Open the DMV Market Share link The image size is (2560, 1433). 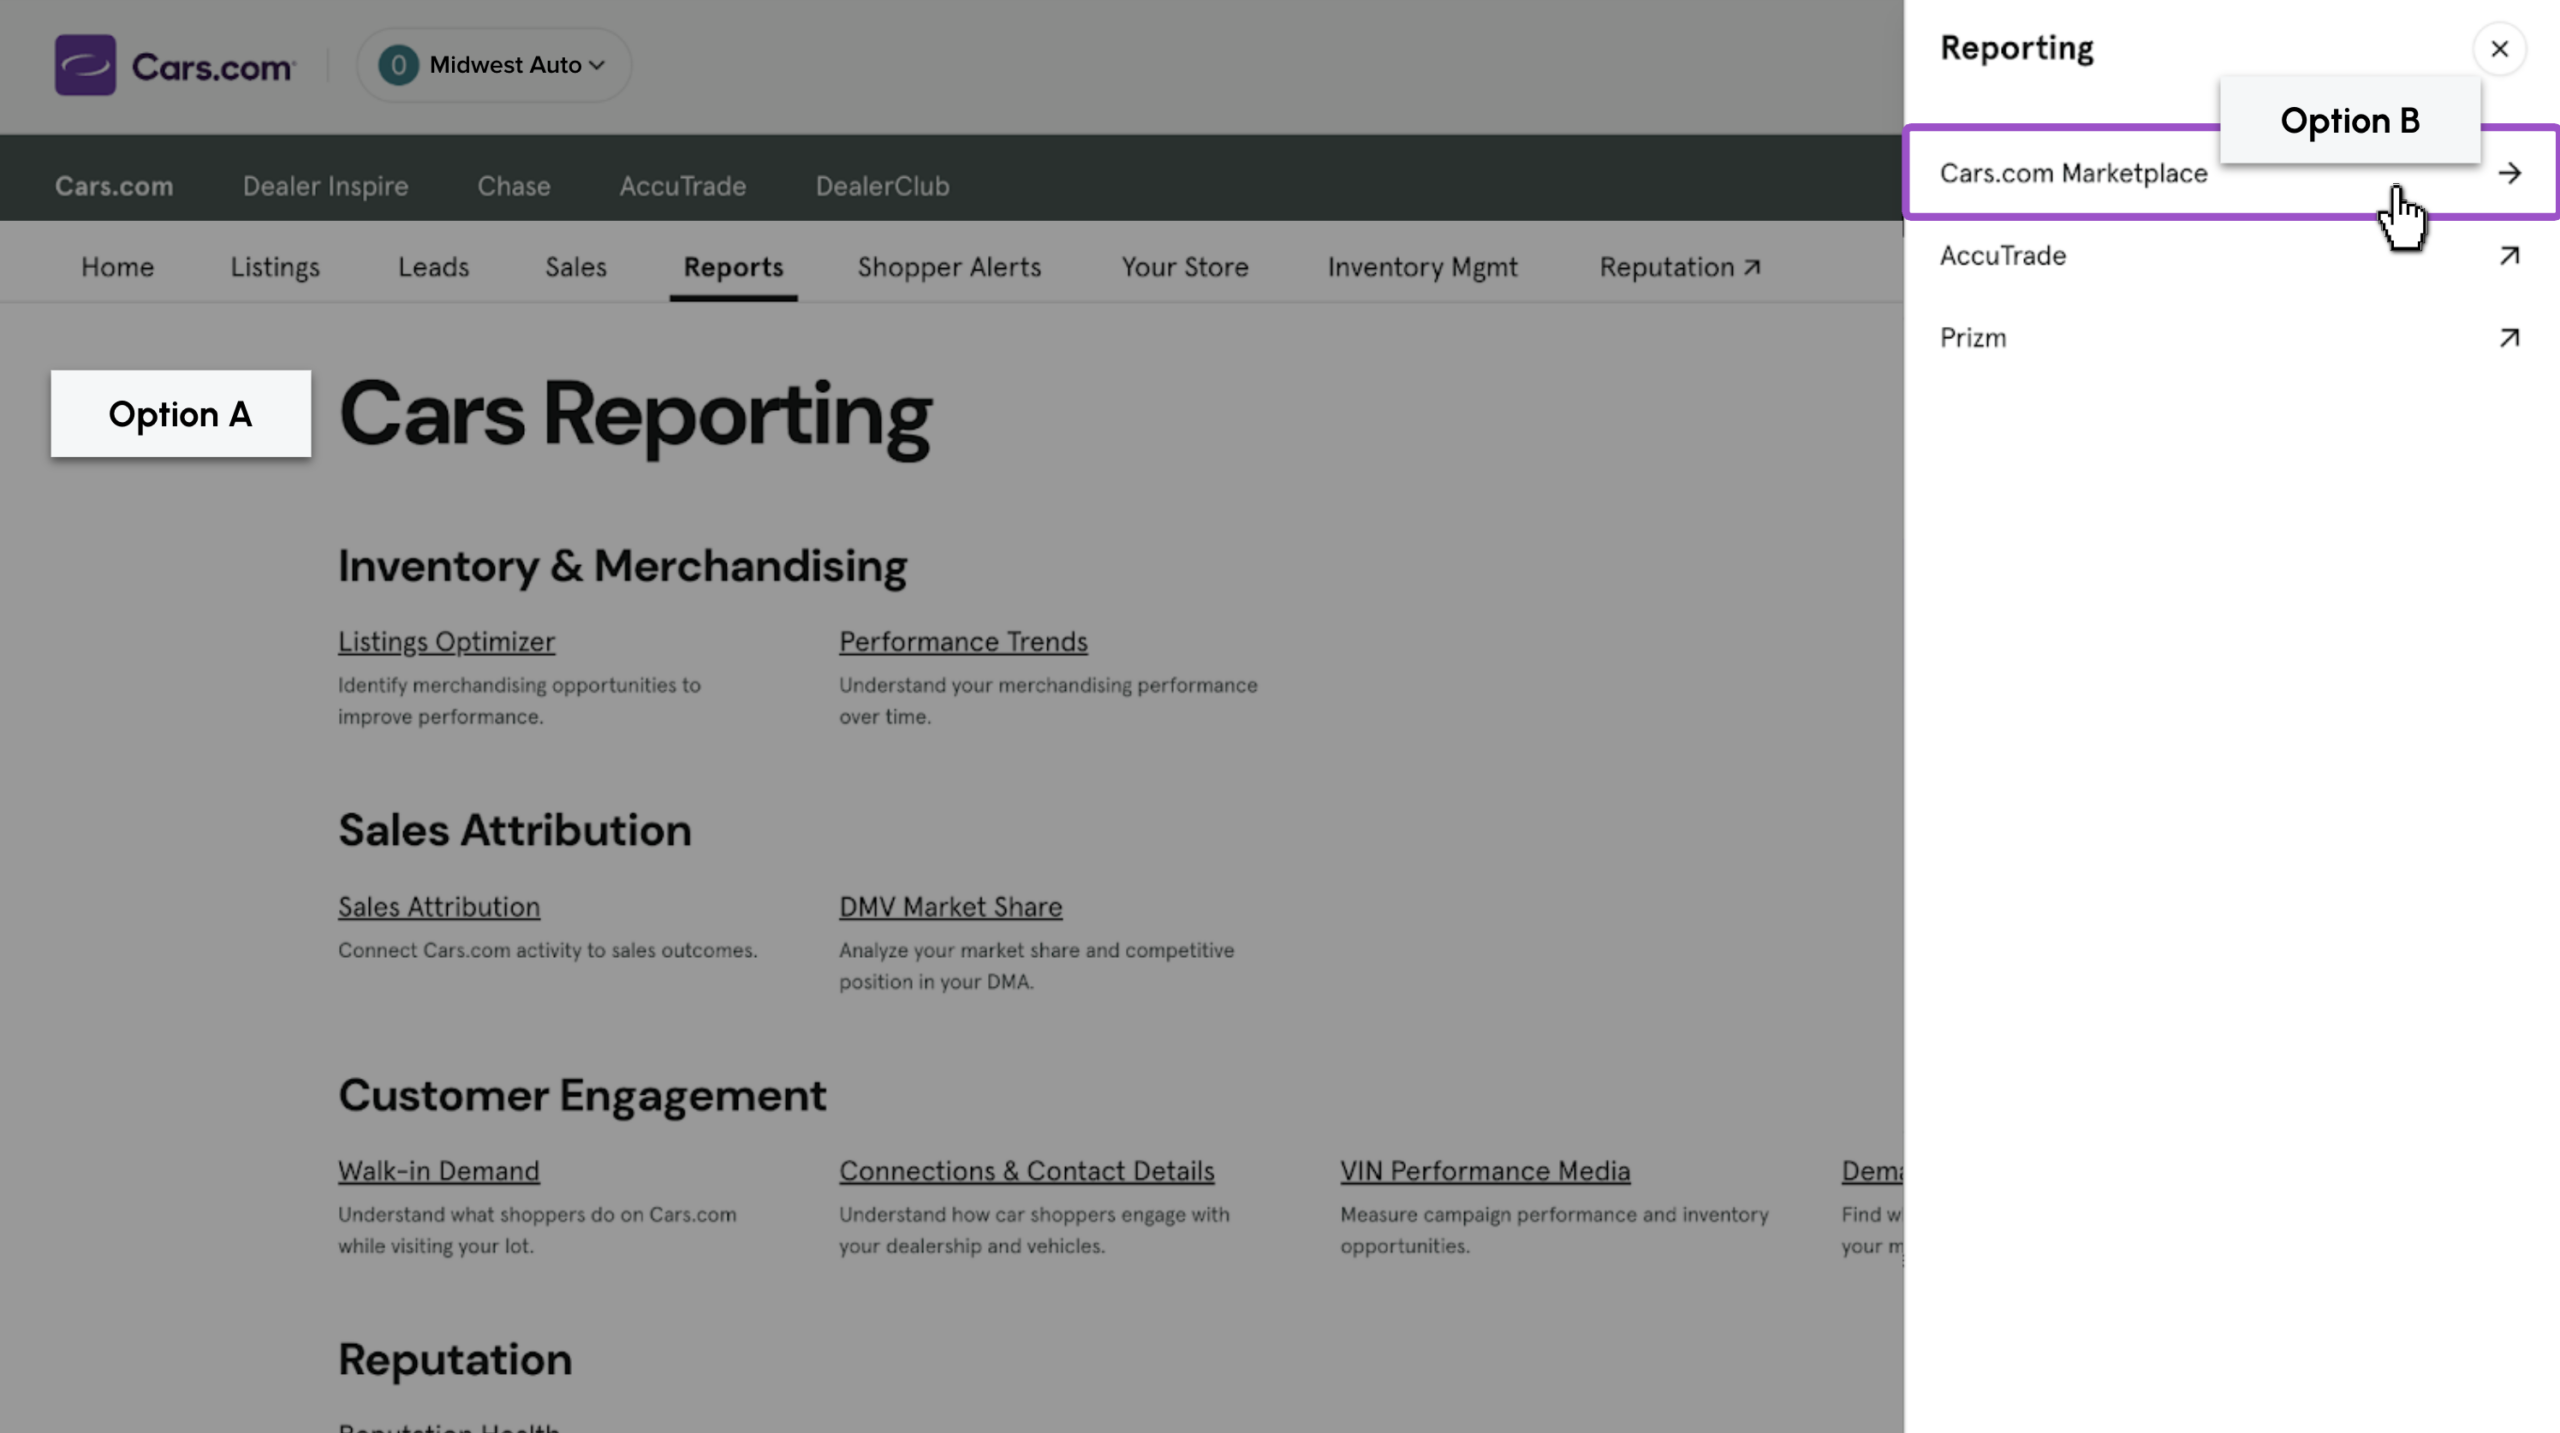[x=950, y=907]
